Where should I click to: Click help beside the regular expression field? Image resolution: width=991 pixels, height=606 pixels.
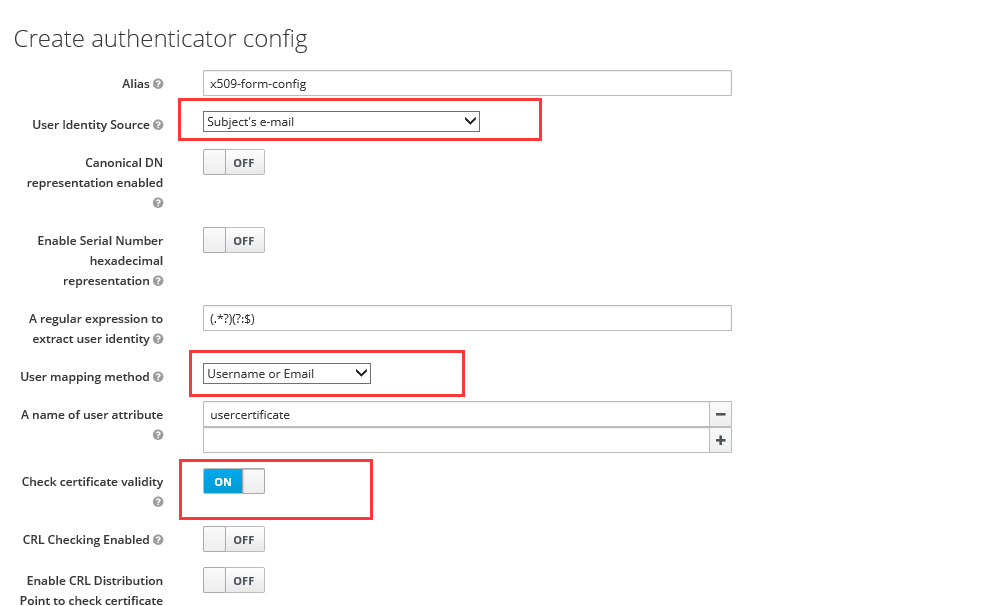pos(158,339)
